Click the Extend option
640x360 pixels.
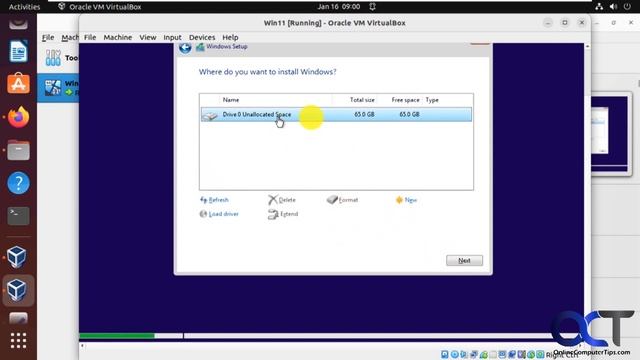tap(283, 214)
